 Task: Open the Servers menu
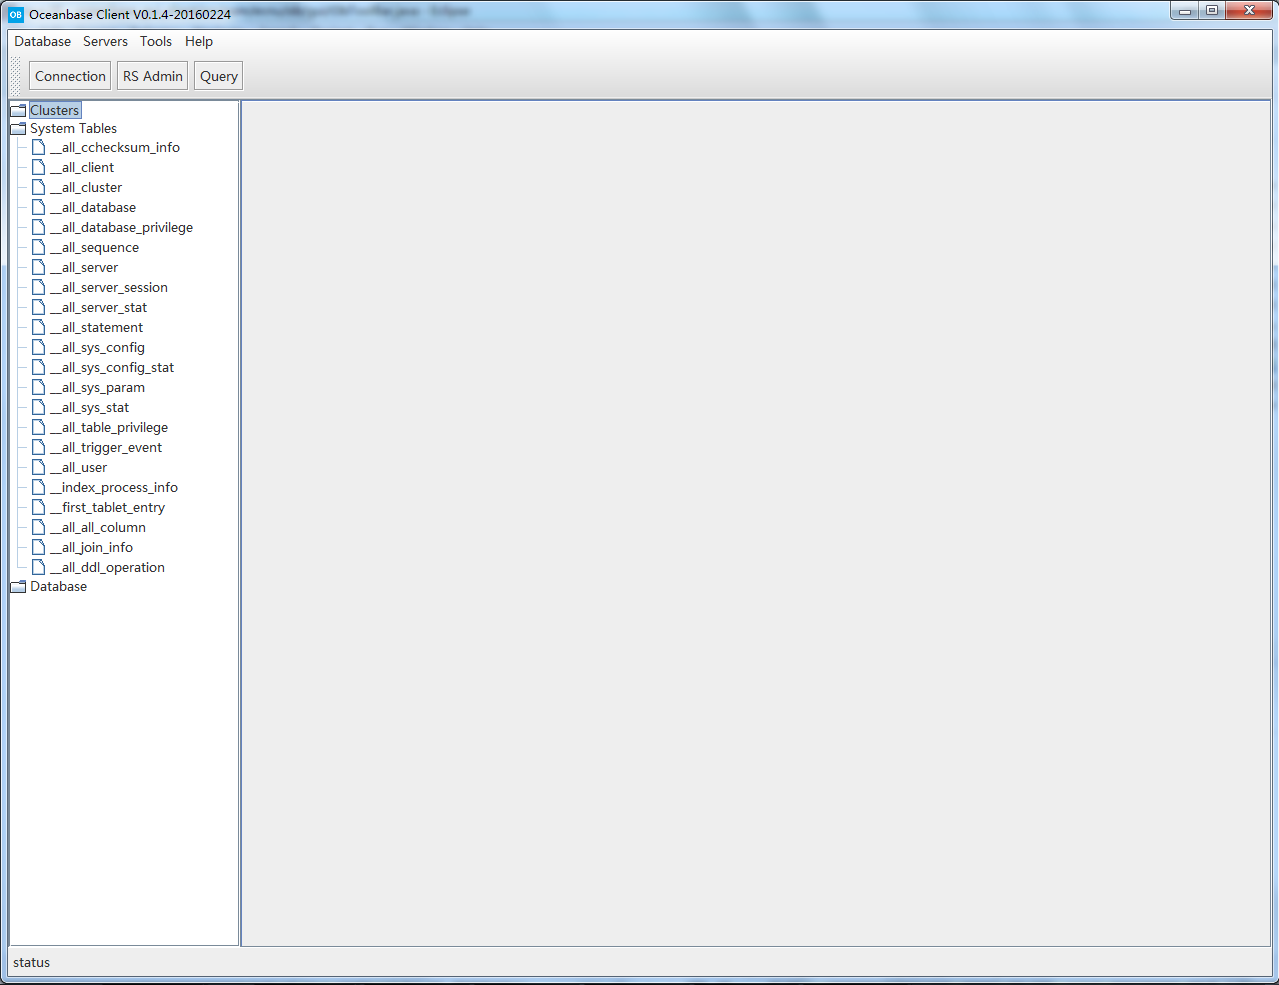105,41
